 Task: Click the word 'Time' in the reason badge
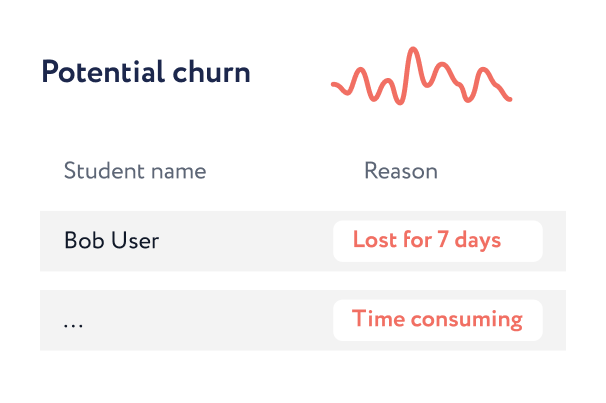point(375,320)
